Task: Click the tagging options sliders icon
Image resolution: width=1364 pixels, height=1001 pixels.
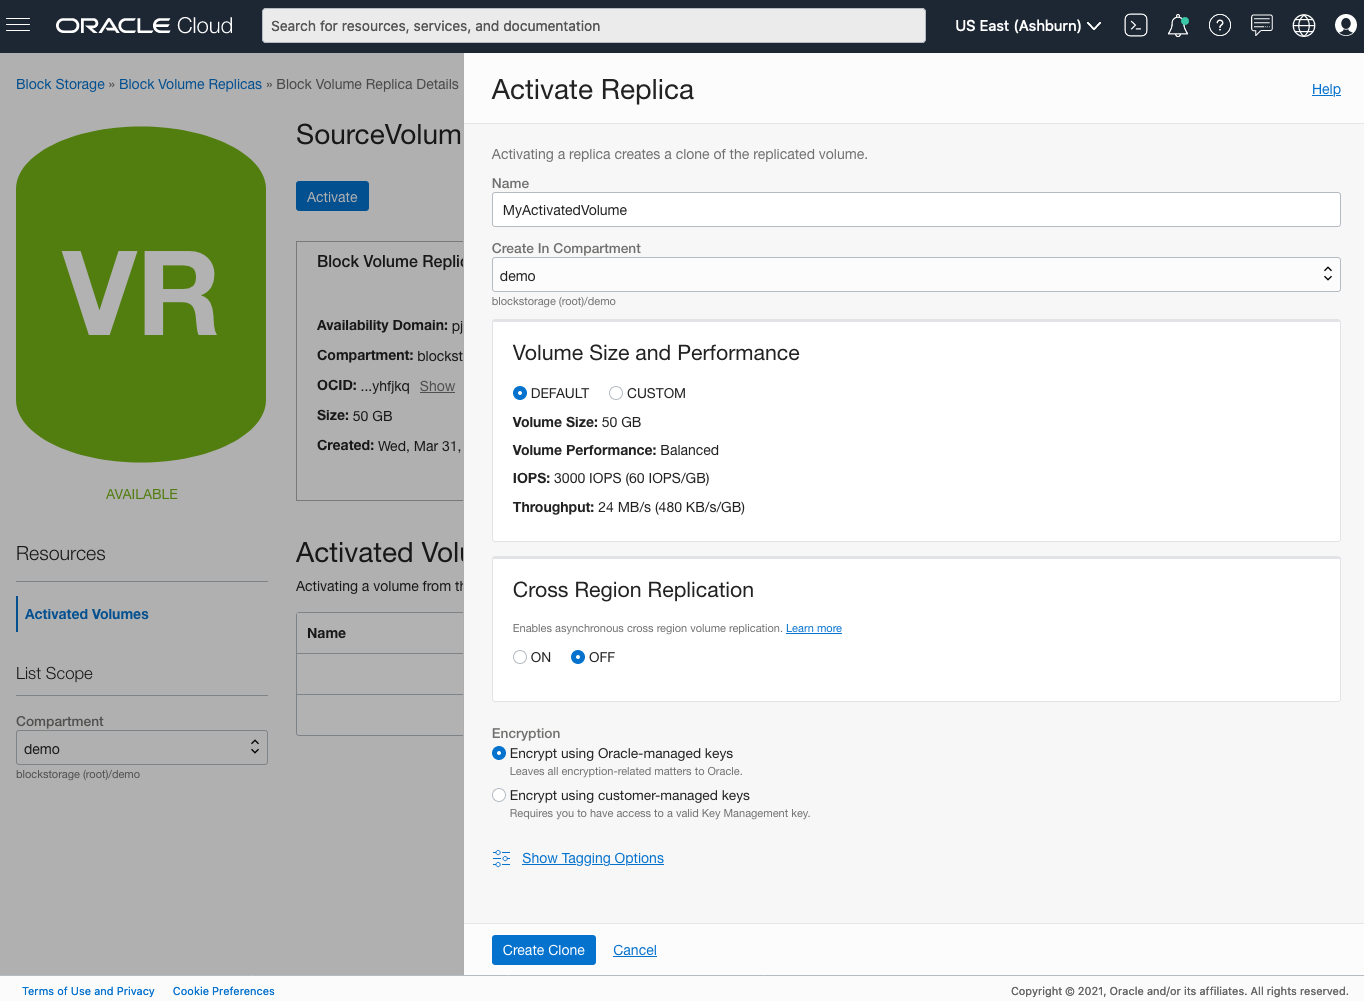Action: tap(501, 858)
